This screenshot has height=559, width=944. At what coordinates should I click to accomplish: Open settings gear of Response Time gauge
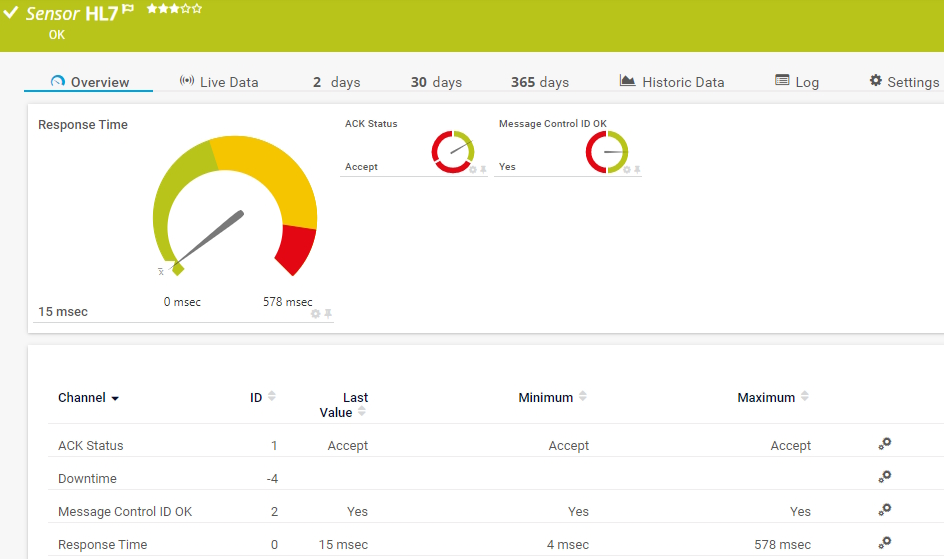tap(316, 313)
